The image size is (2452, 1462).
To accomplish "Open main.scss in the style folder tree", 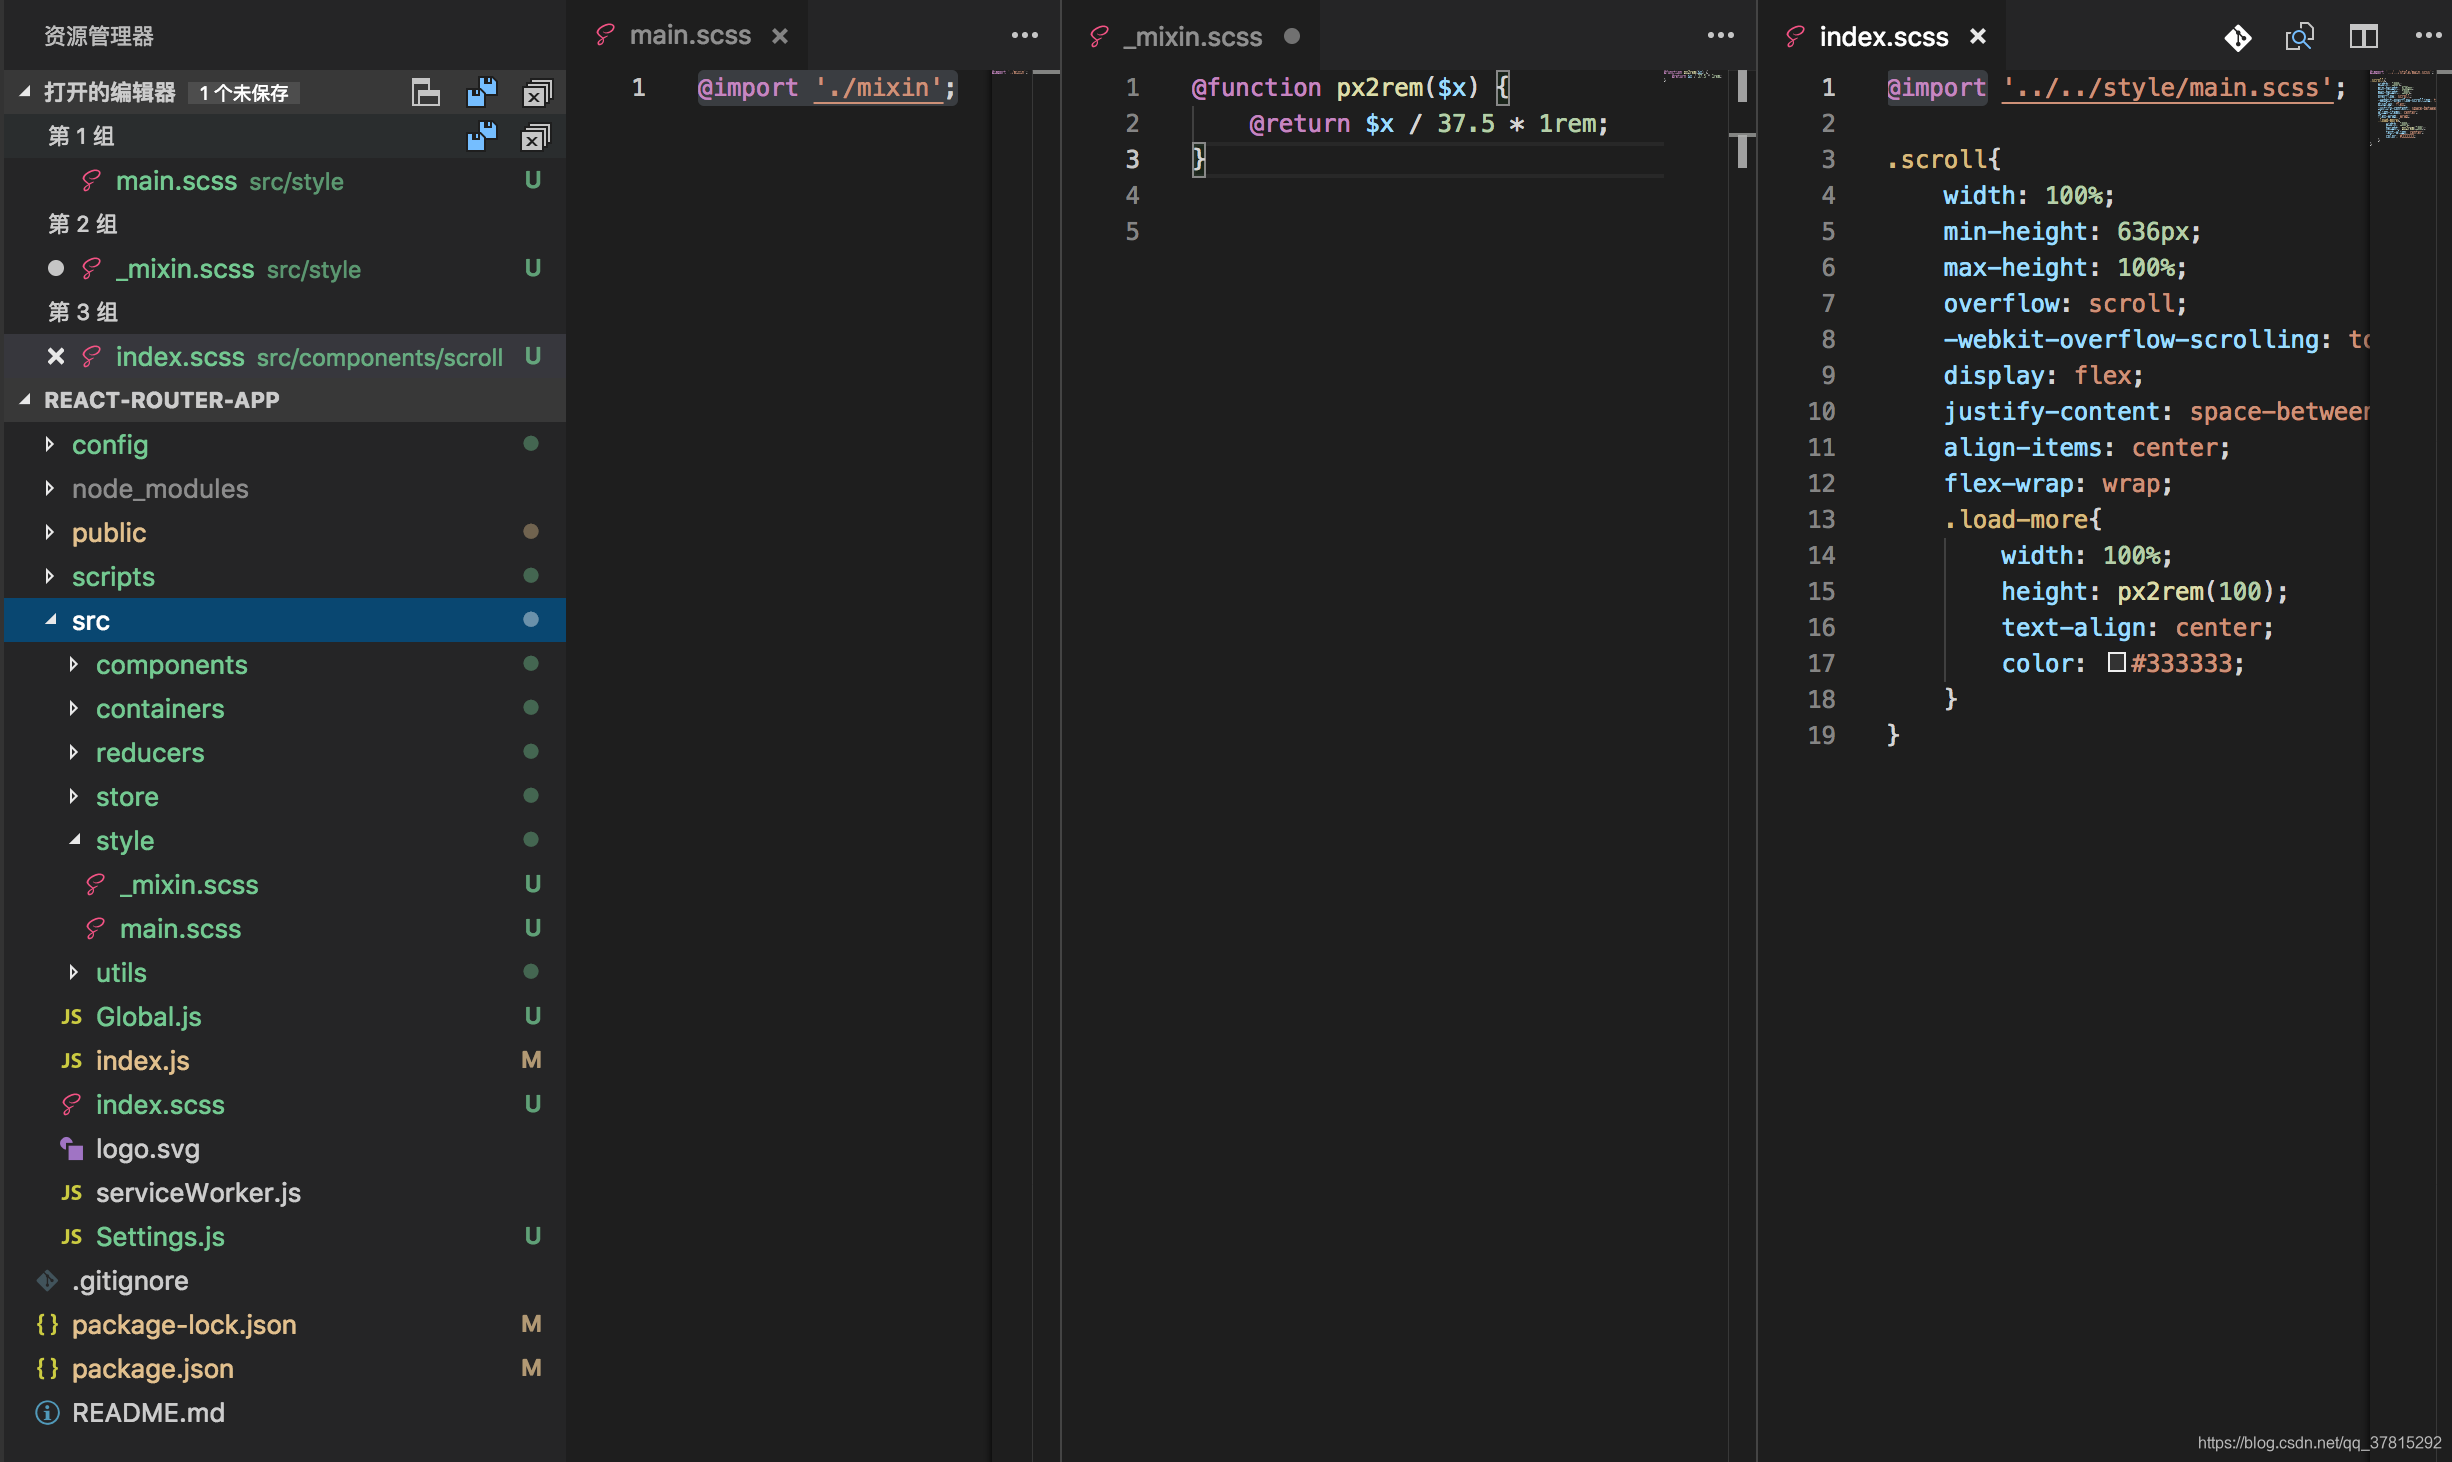I will tap(284, 928).
